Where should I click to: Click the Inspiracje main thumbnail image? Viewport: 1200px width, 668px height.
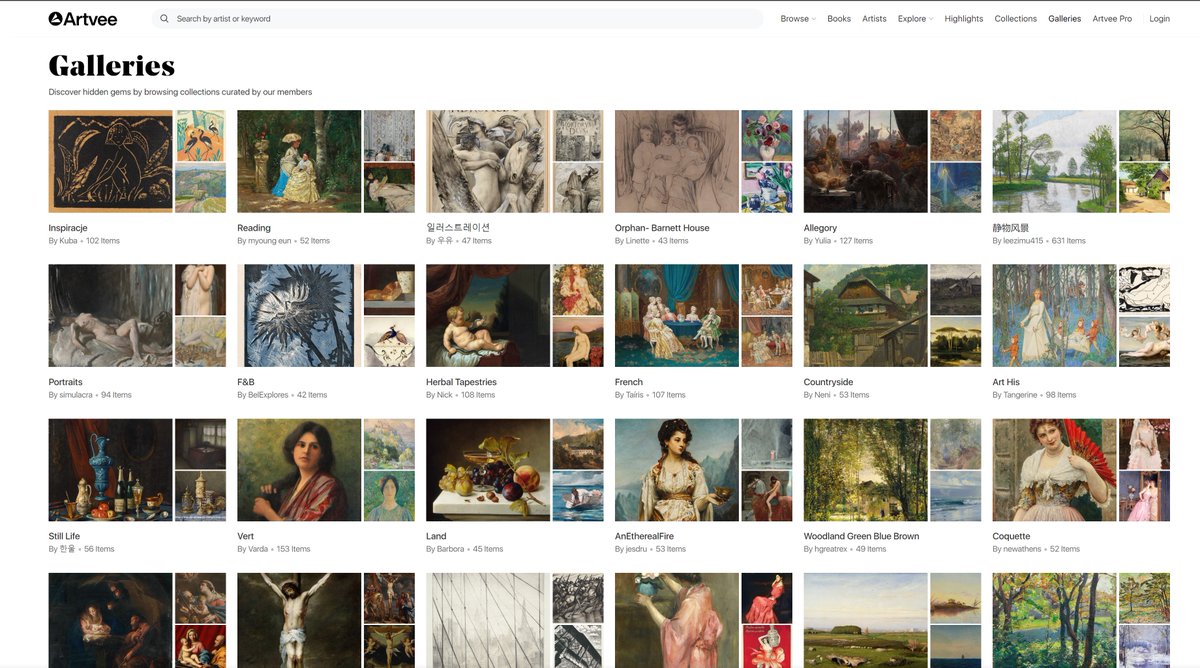point(110,161)
